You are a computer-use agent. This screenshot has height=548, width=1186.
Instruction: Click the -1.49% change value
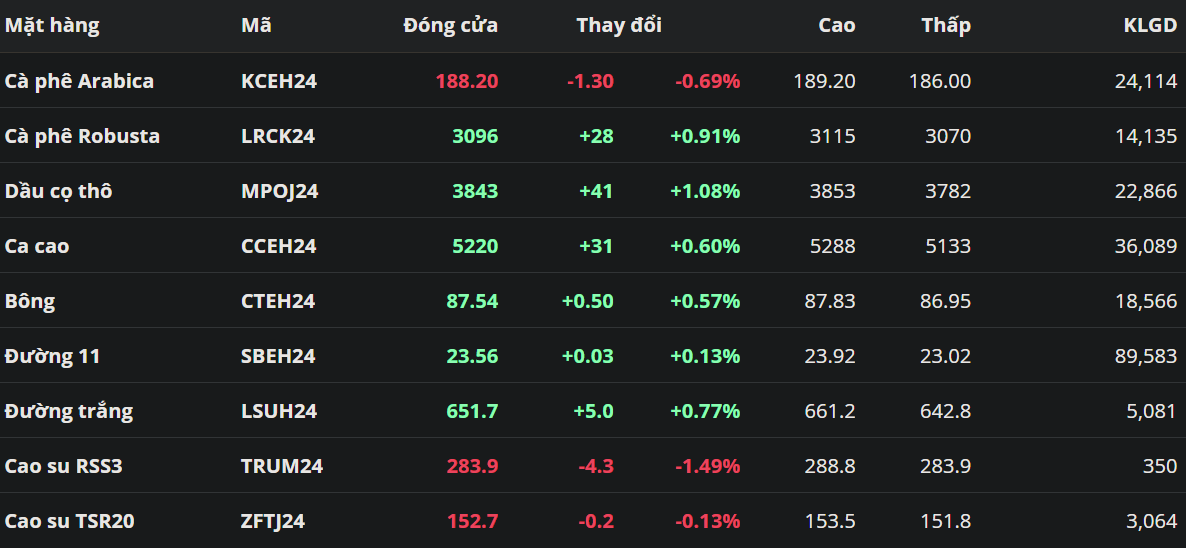coord(707,466)
